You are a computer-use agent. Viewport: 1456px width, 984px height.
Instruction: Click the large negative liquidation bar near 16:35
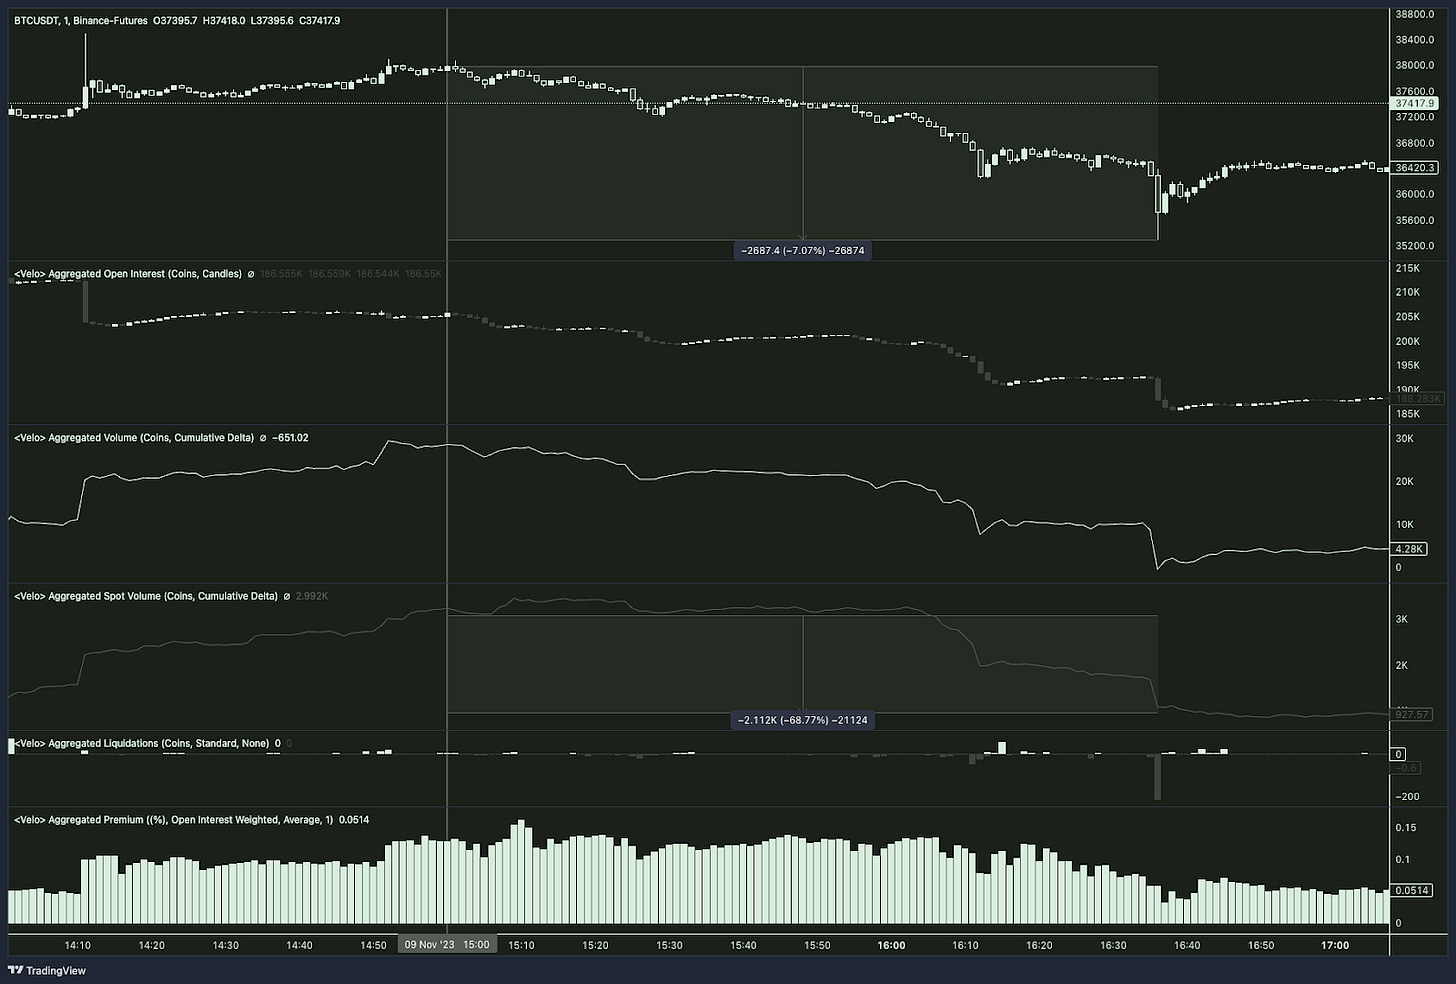click(1157, 777)
